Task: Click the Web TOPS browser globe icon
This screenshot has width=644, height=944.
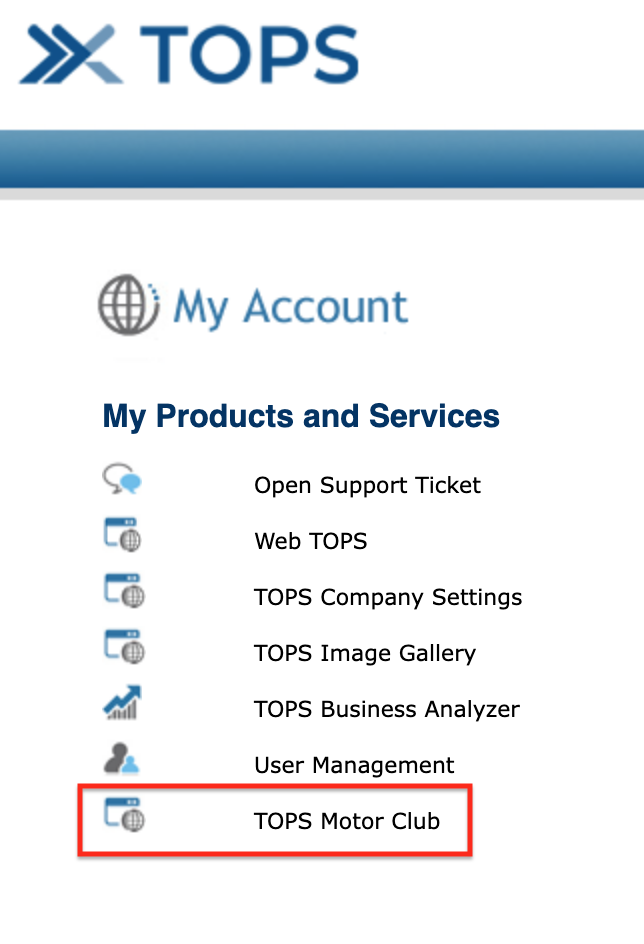Action: (123, 534)
